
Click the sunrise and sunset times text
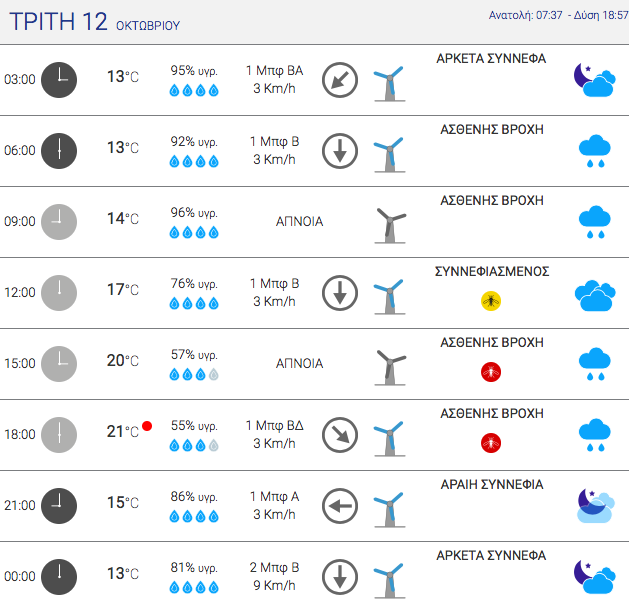click(x=558, y=15)
